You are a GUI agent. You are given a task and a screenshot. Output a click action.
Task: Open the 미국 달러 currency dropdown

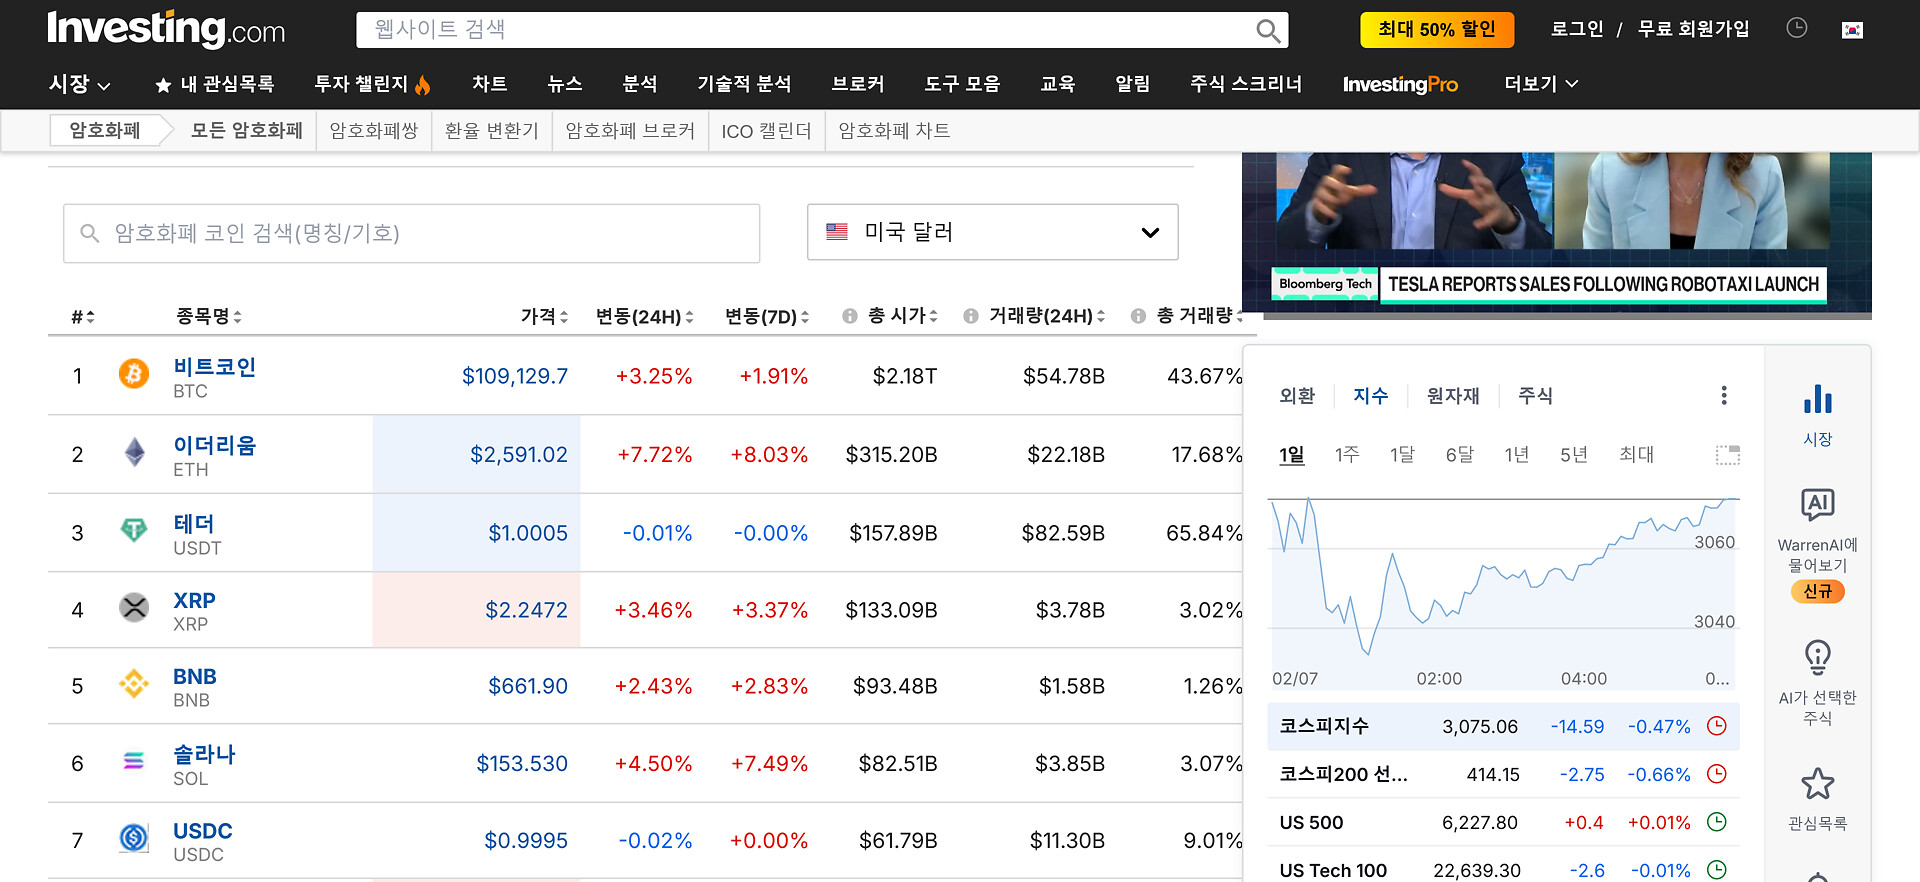992,232
